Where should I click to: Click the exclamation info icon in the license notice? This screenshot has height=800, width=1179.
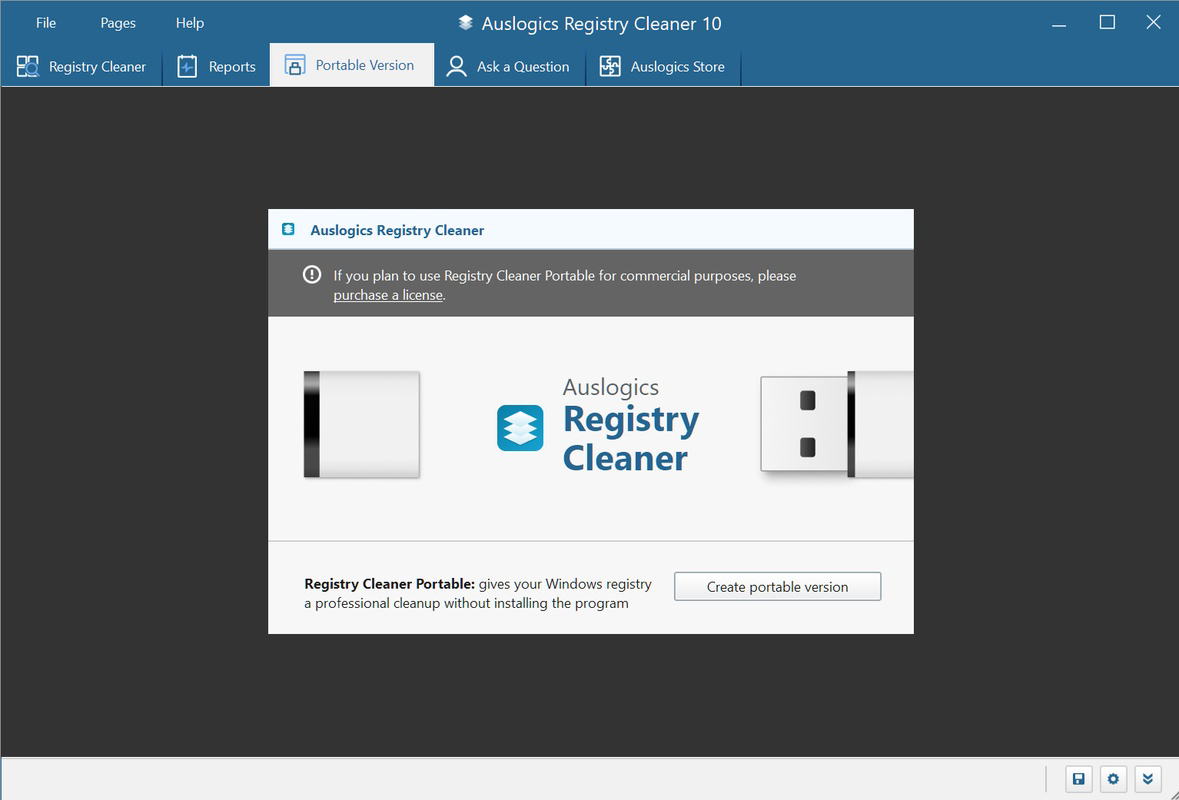pos(312,275)
